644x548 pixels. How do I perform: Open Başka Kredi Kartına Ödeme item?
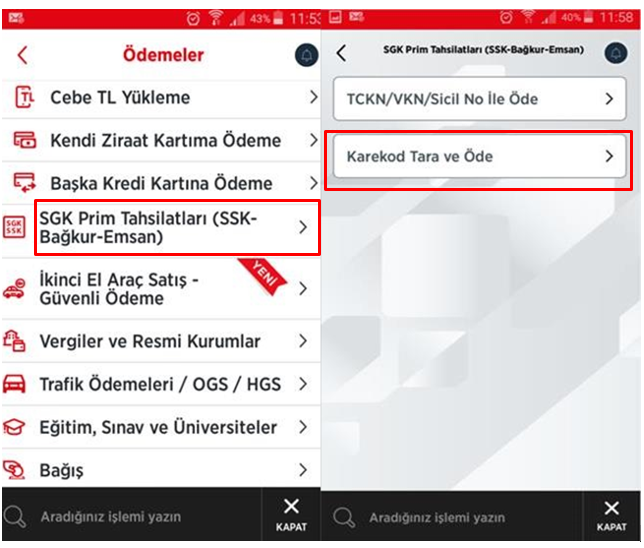161,183
